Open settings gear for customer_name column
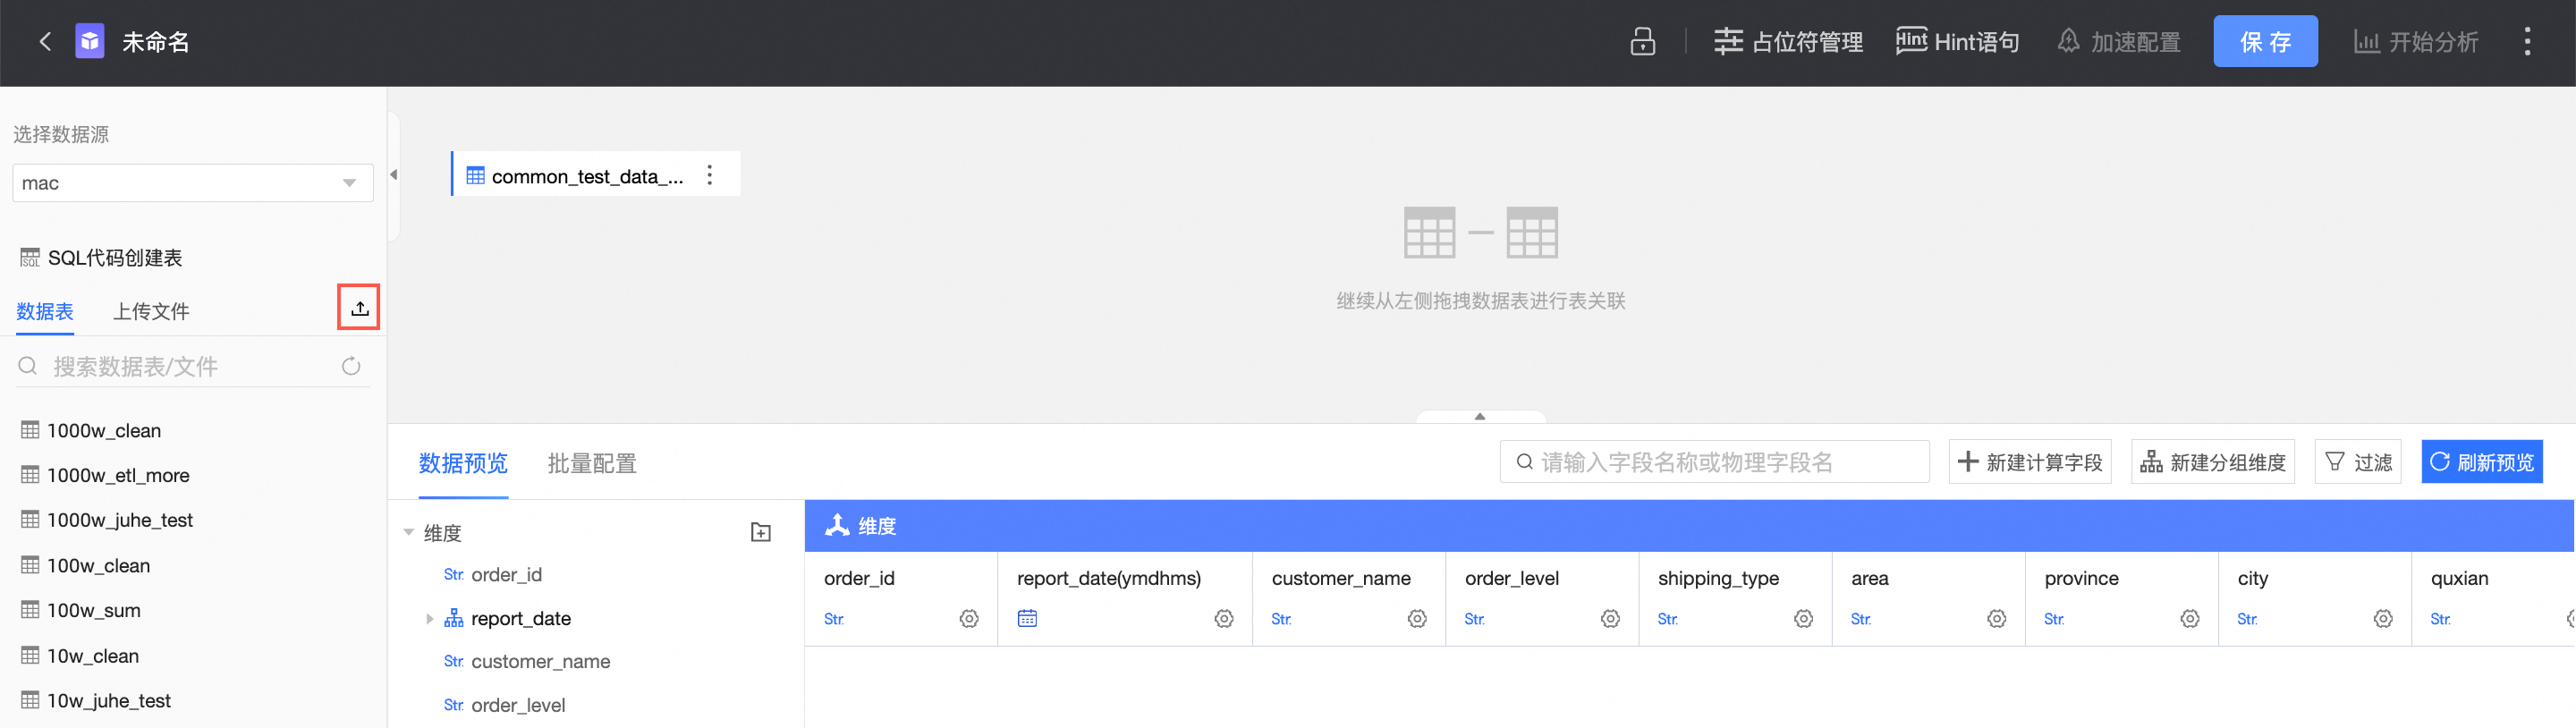This screenshot has width=2576, height=728. point(1417,619)
